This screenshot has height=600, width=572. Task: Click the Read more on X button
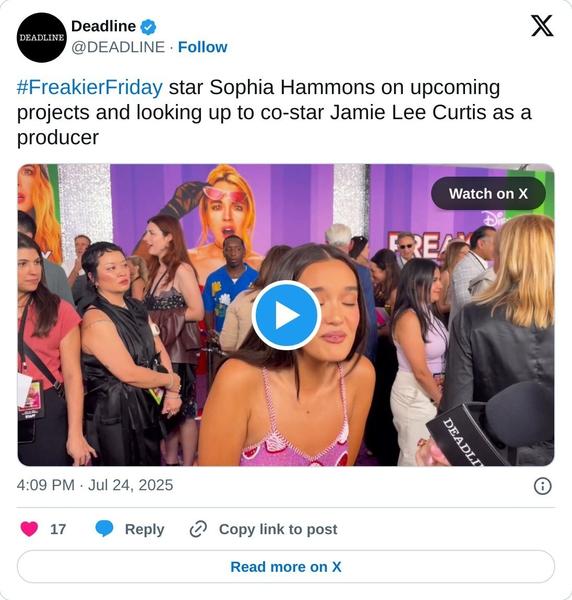click(286, 567)
